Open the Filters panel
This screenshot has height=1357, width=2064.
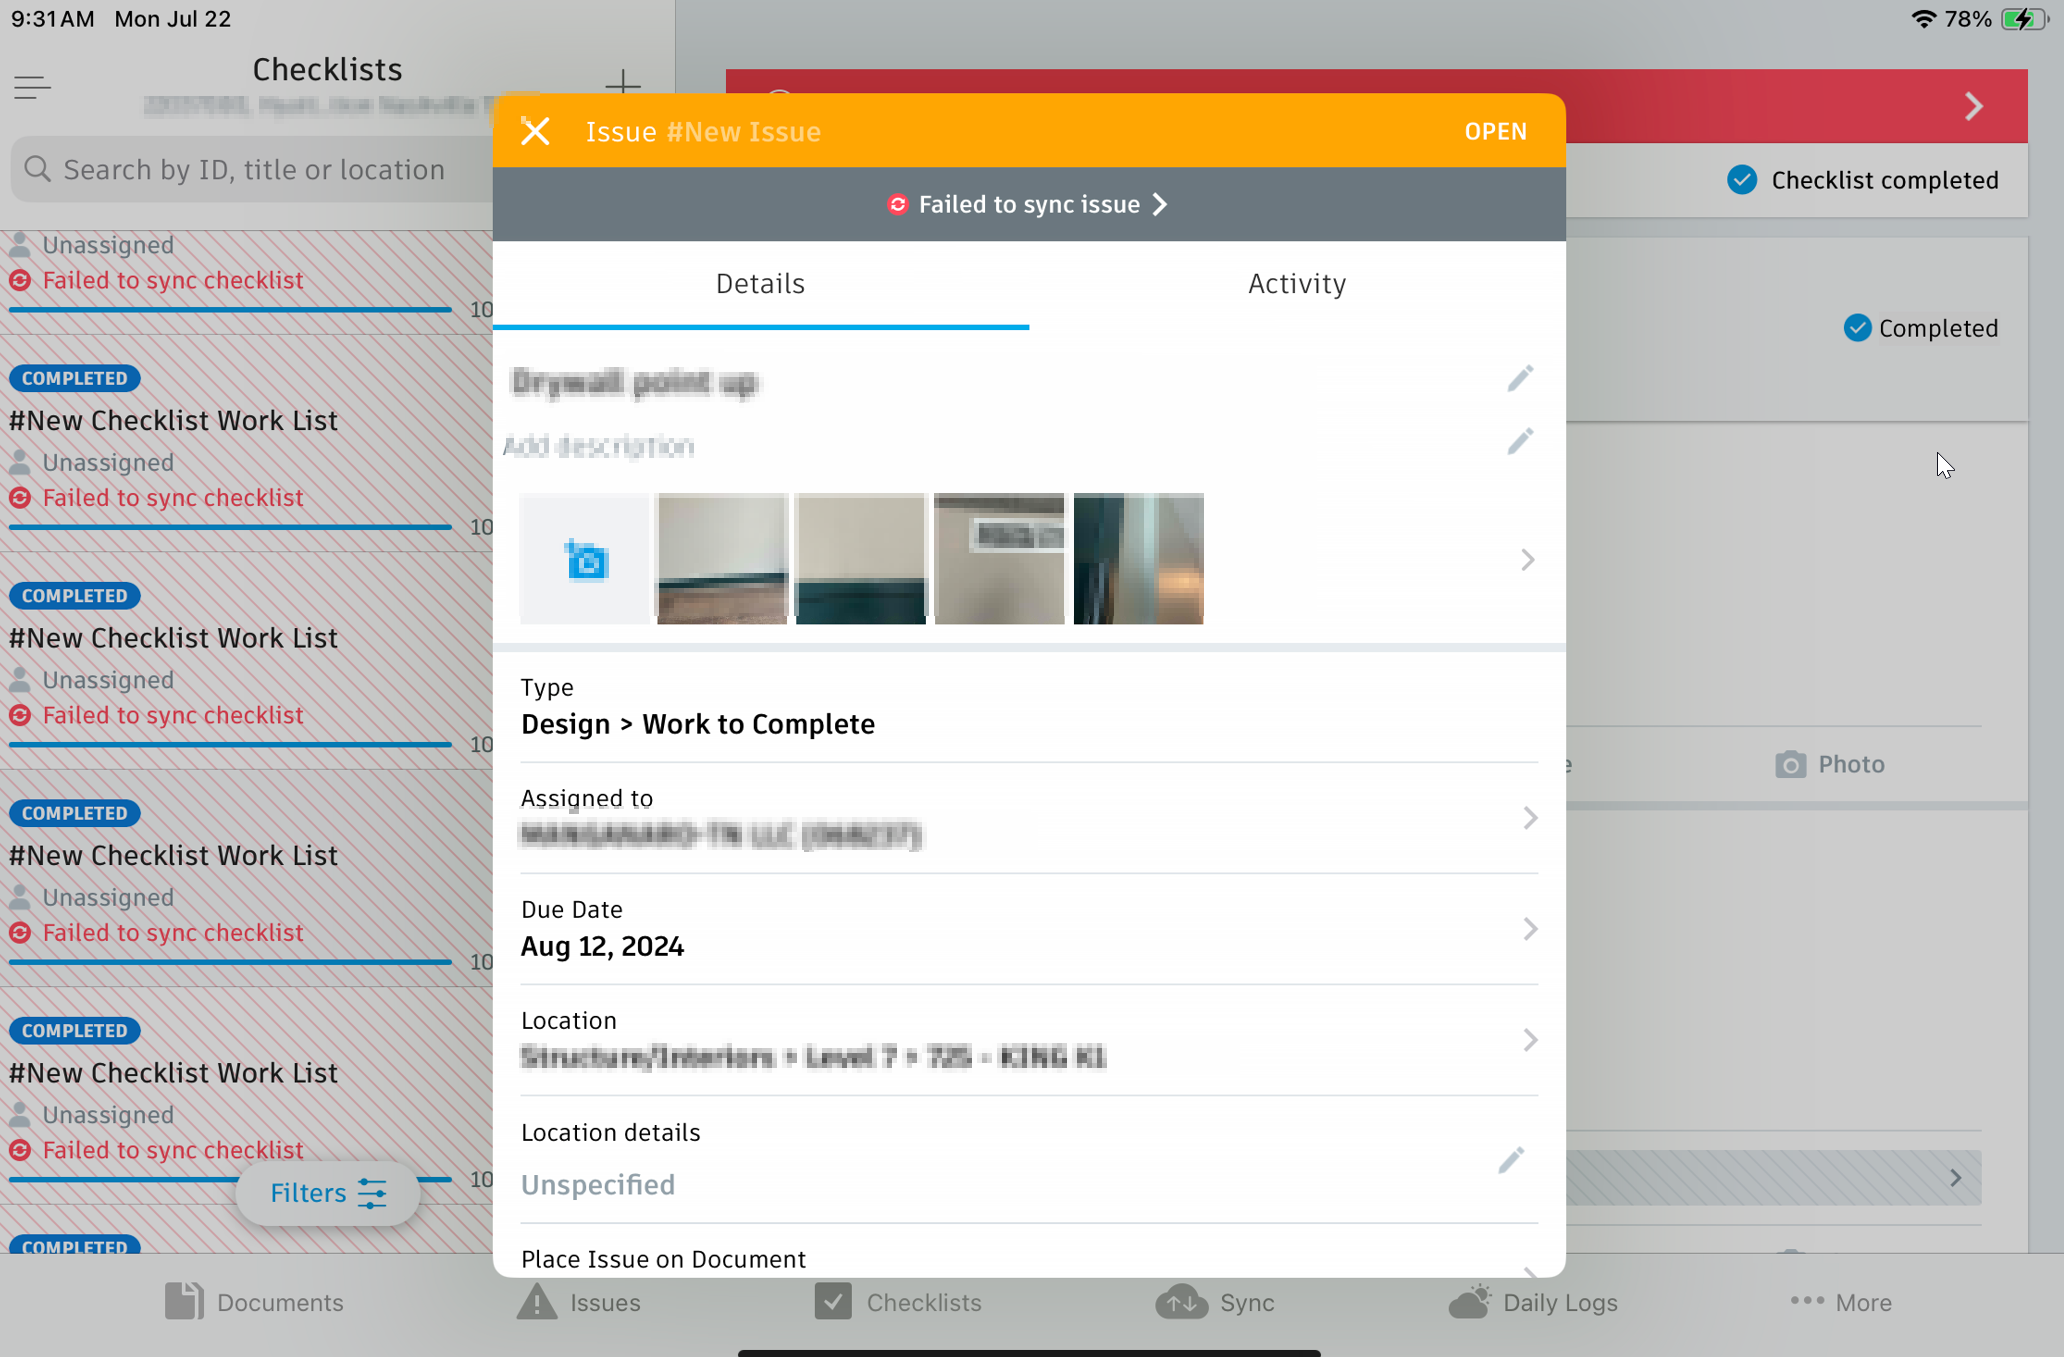click(327, 1192)
